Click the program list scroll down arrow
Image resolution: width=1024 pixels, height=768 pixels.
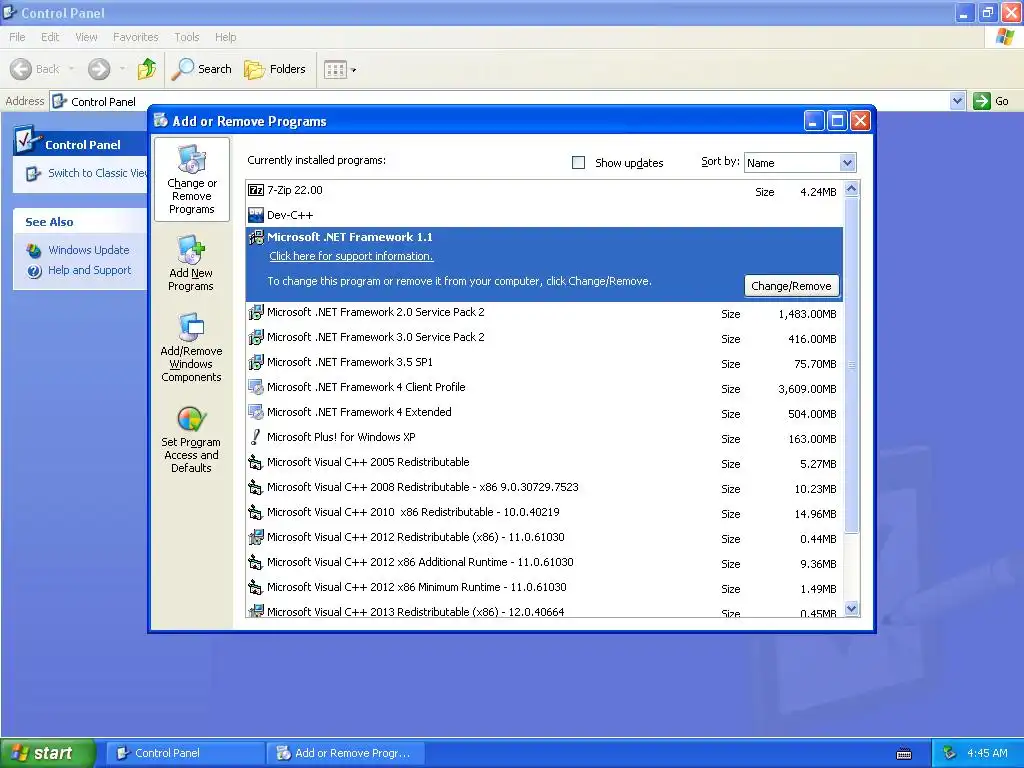pyautogui.click(x=852, y=609)
